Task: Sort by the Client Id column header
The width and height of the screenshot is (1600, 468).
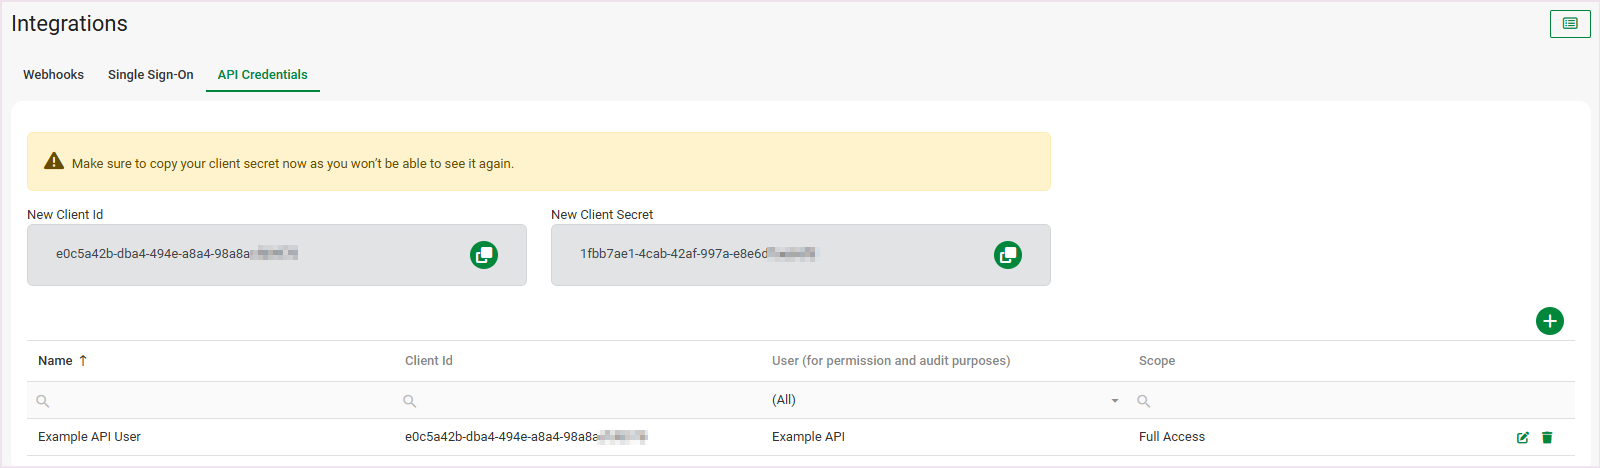Action: point(429,361)
